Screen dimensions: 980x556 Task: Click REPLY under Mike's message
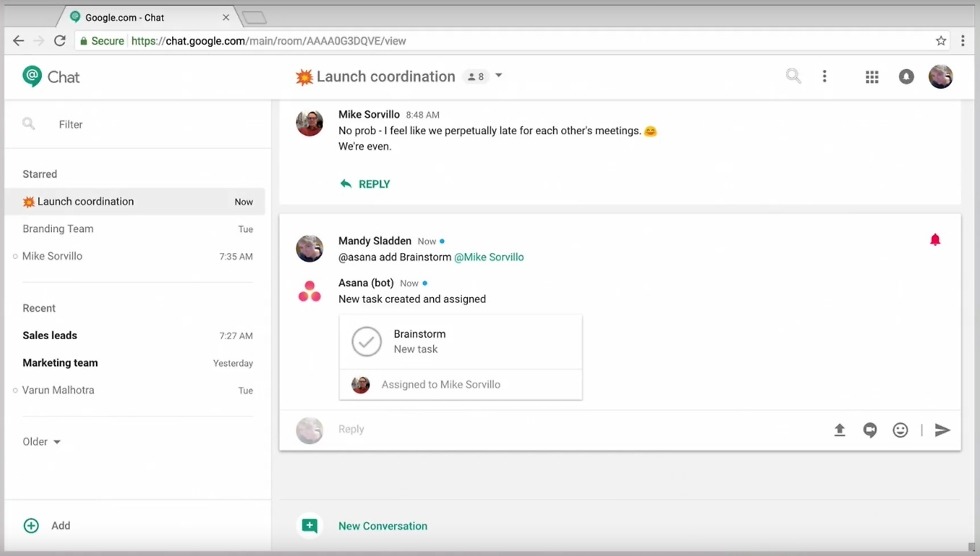tap(365, 184)
